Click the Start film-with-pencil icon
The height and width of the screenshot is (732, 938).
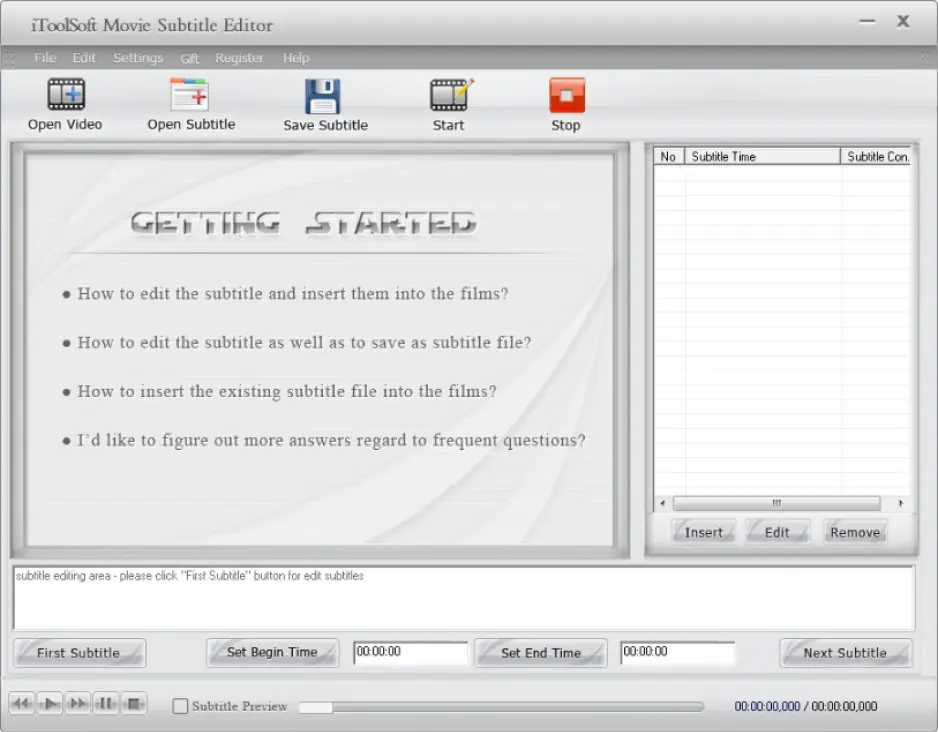[452, 94]
